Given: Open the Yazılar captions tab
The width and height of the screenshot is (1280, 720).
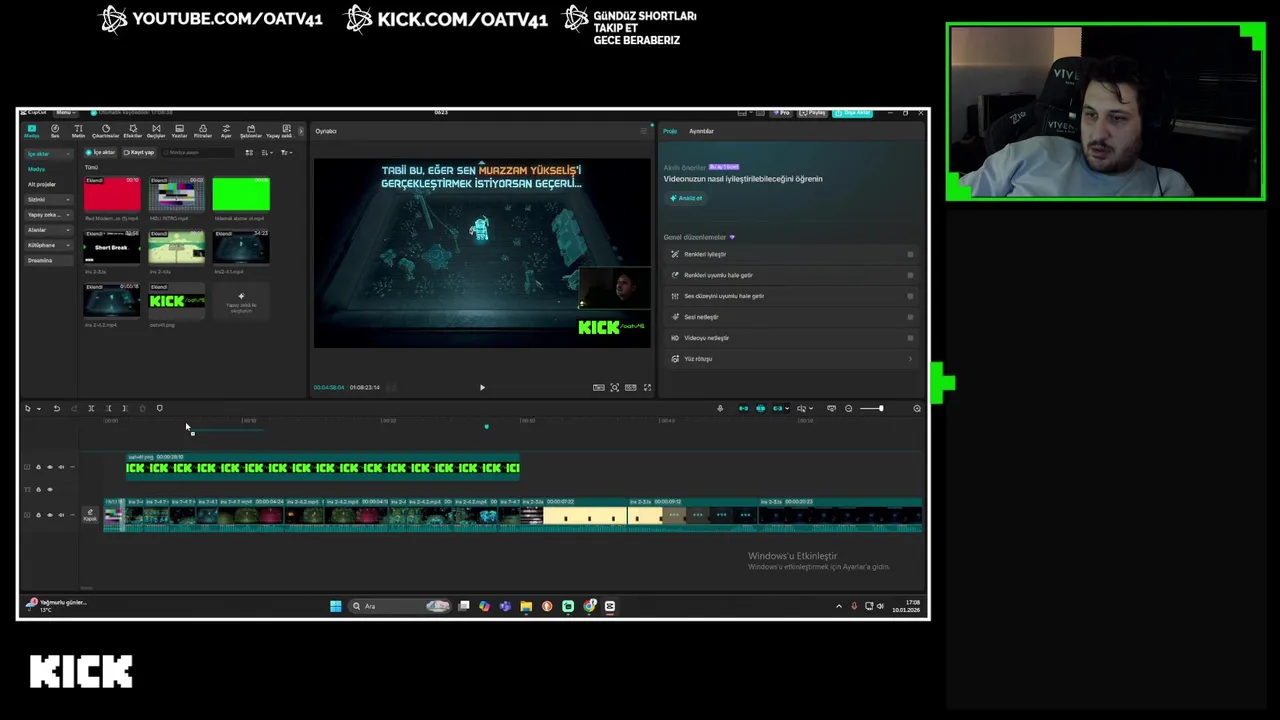Looking at the screenshot, I should point(180,131).
